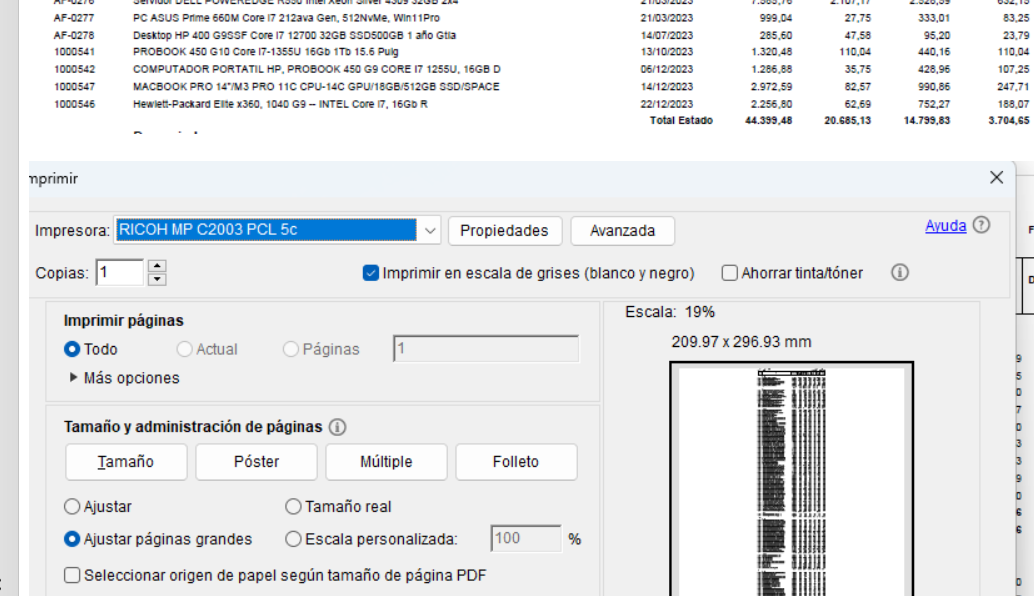The height and width of the screenshot is (596, 1034).
Task: Open the Impresora printer dropdown
Action: [x=430, y=230]
